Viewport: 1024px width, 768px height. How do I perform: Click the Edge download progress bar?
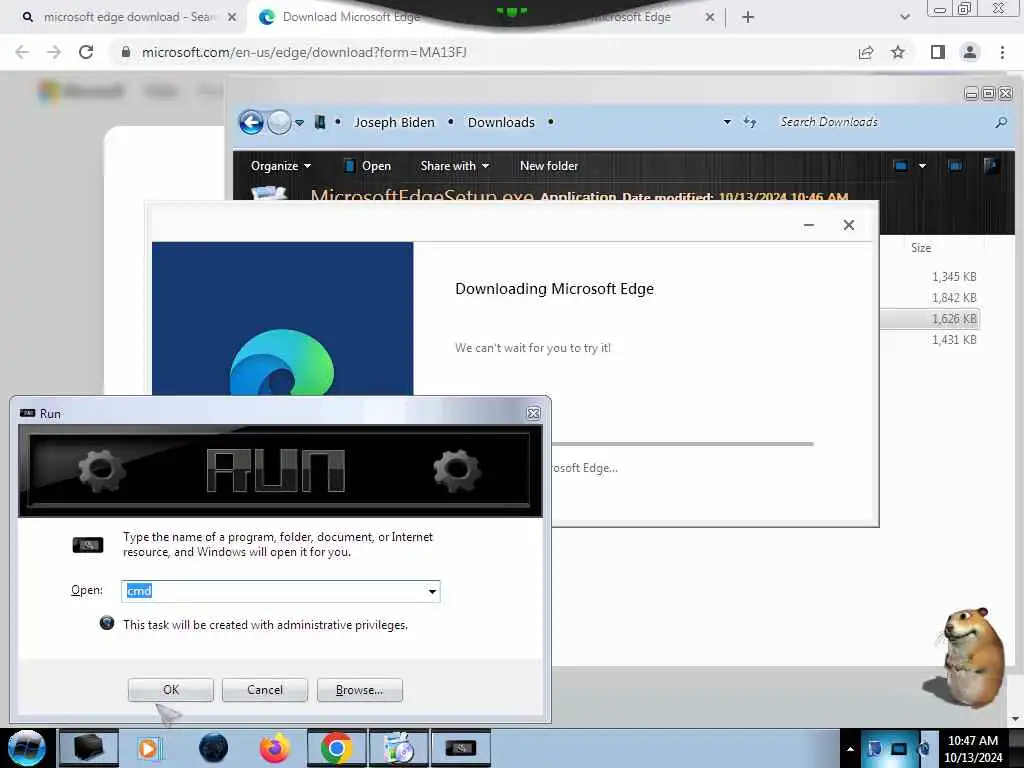tap(682, 444)
